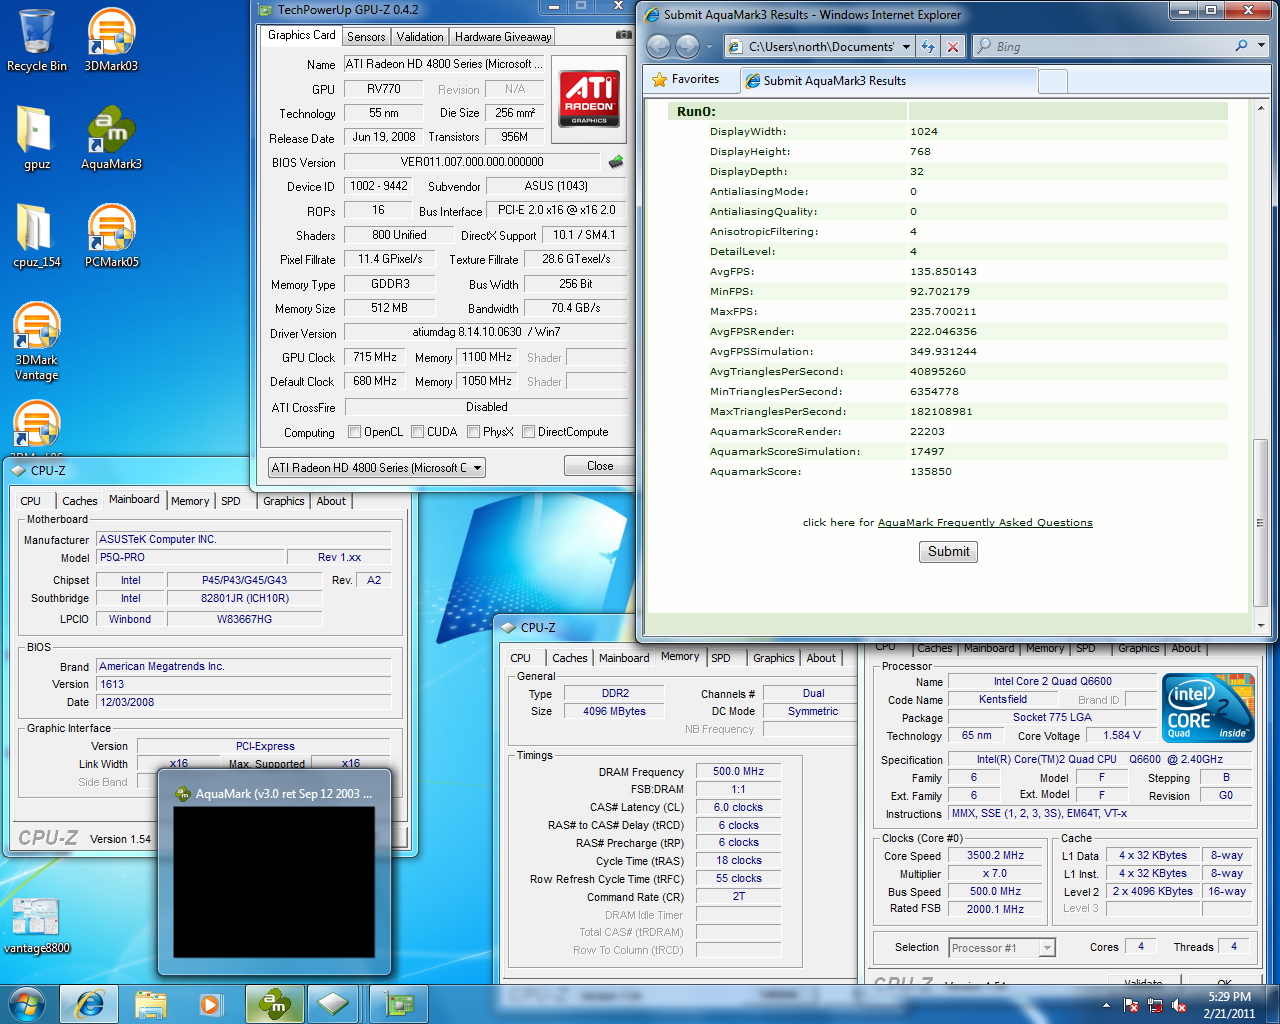This screenshot has width=1280, height=1024.
Task: Click the AvgFPS value 135.850143
Action: pos(943,271)
